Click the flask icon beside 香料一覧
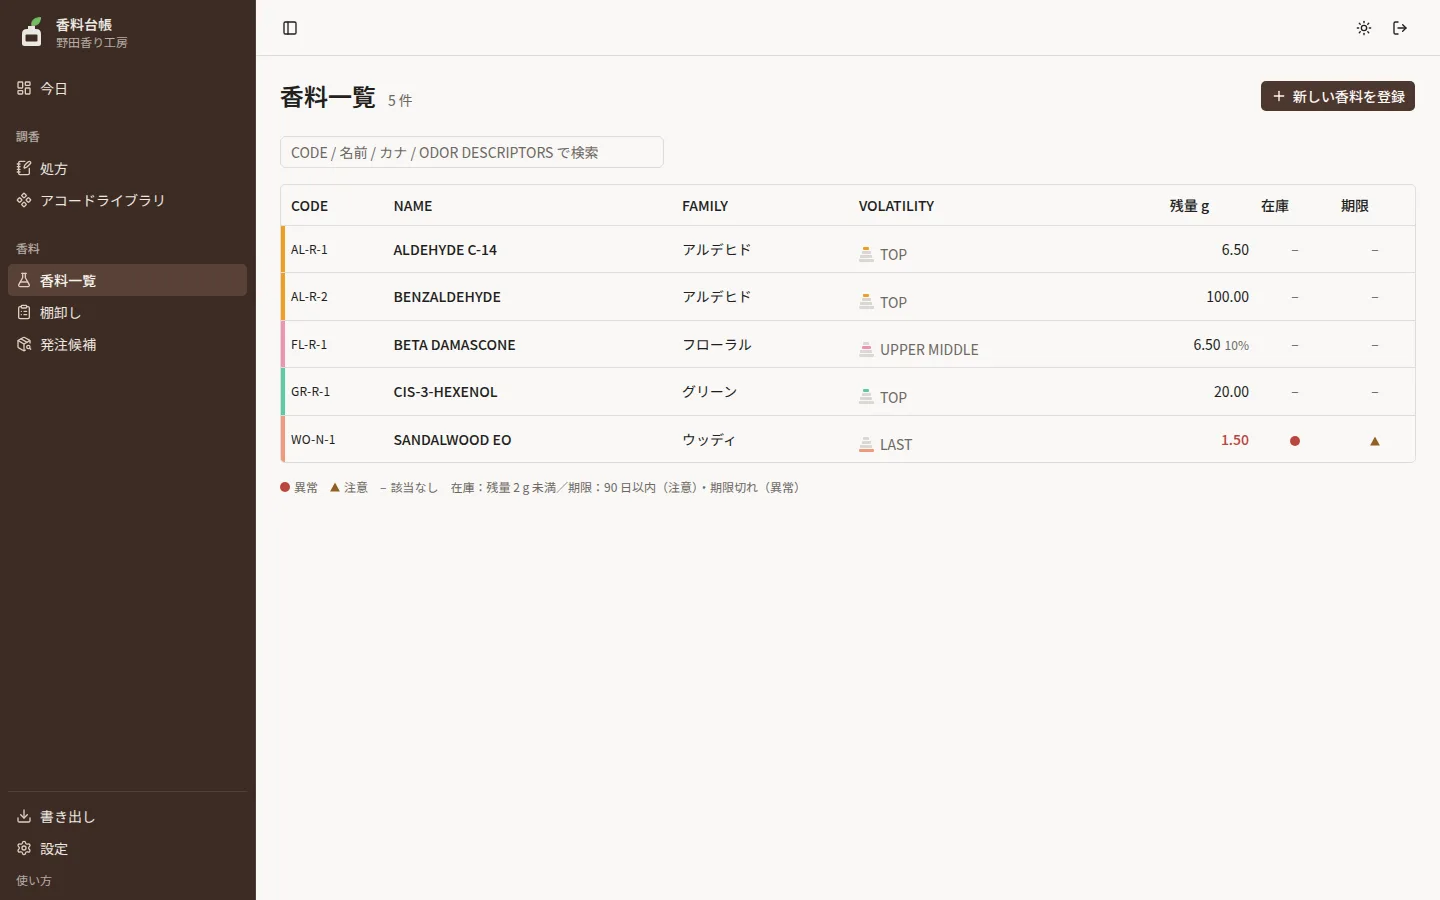Image resolution: width=1440 pixels, height=900 pixels. (24, 280)
